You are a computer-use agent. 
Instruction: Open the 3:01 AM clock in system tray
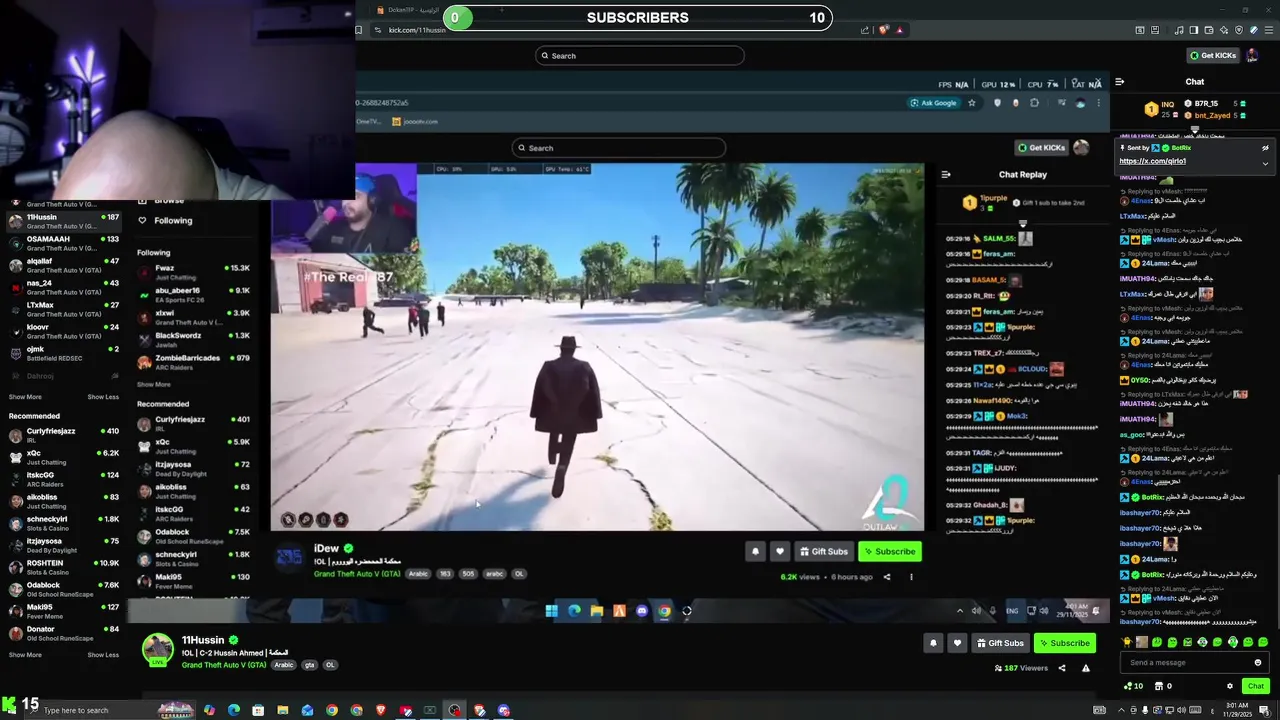(x=1238, y=710)
